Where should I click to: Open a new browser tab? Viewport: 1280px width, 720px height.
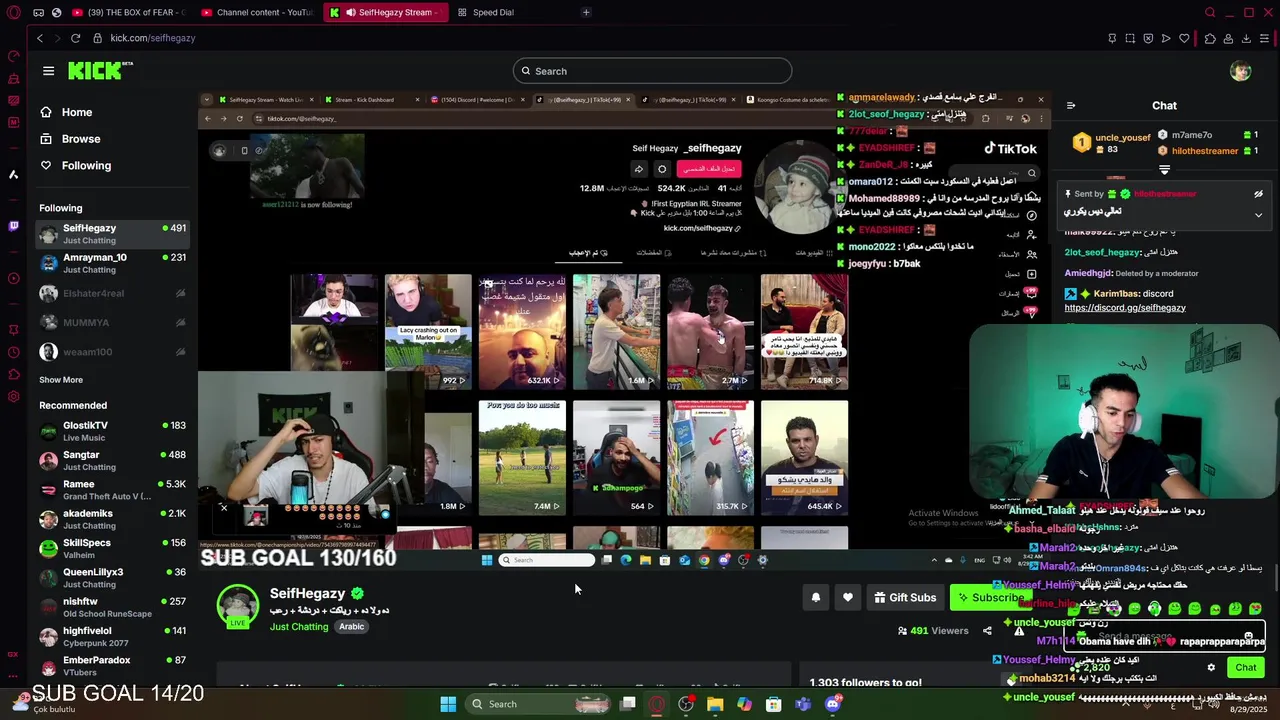click(586, 12)
